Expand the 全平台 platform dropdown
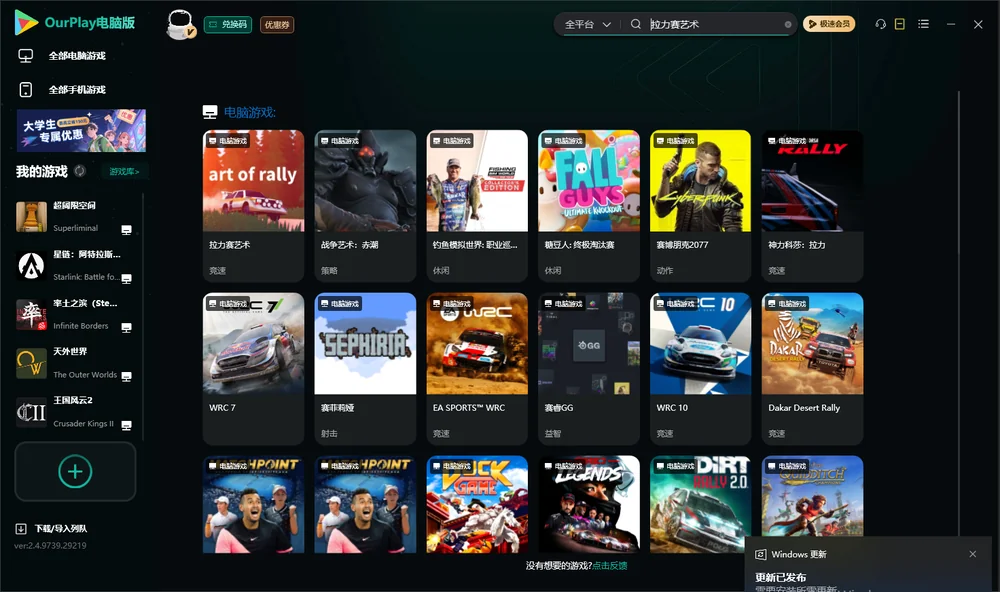Viewport: 1000px width, 592px height. 587,24
